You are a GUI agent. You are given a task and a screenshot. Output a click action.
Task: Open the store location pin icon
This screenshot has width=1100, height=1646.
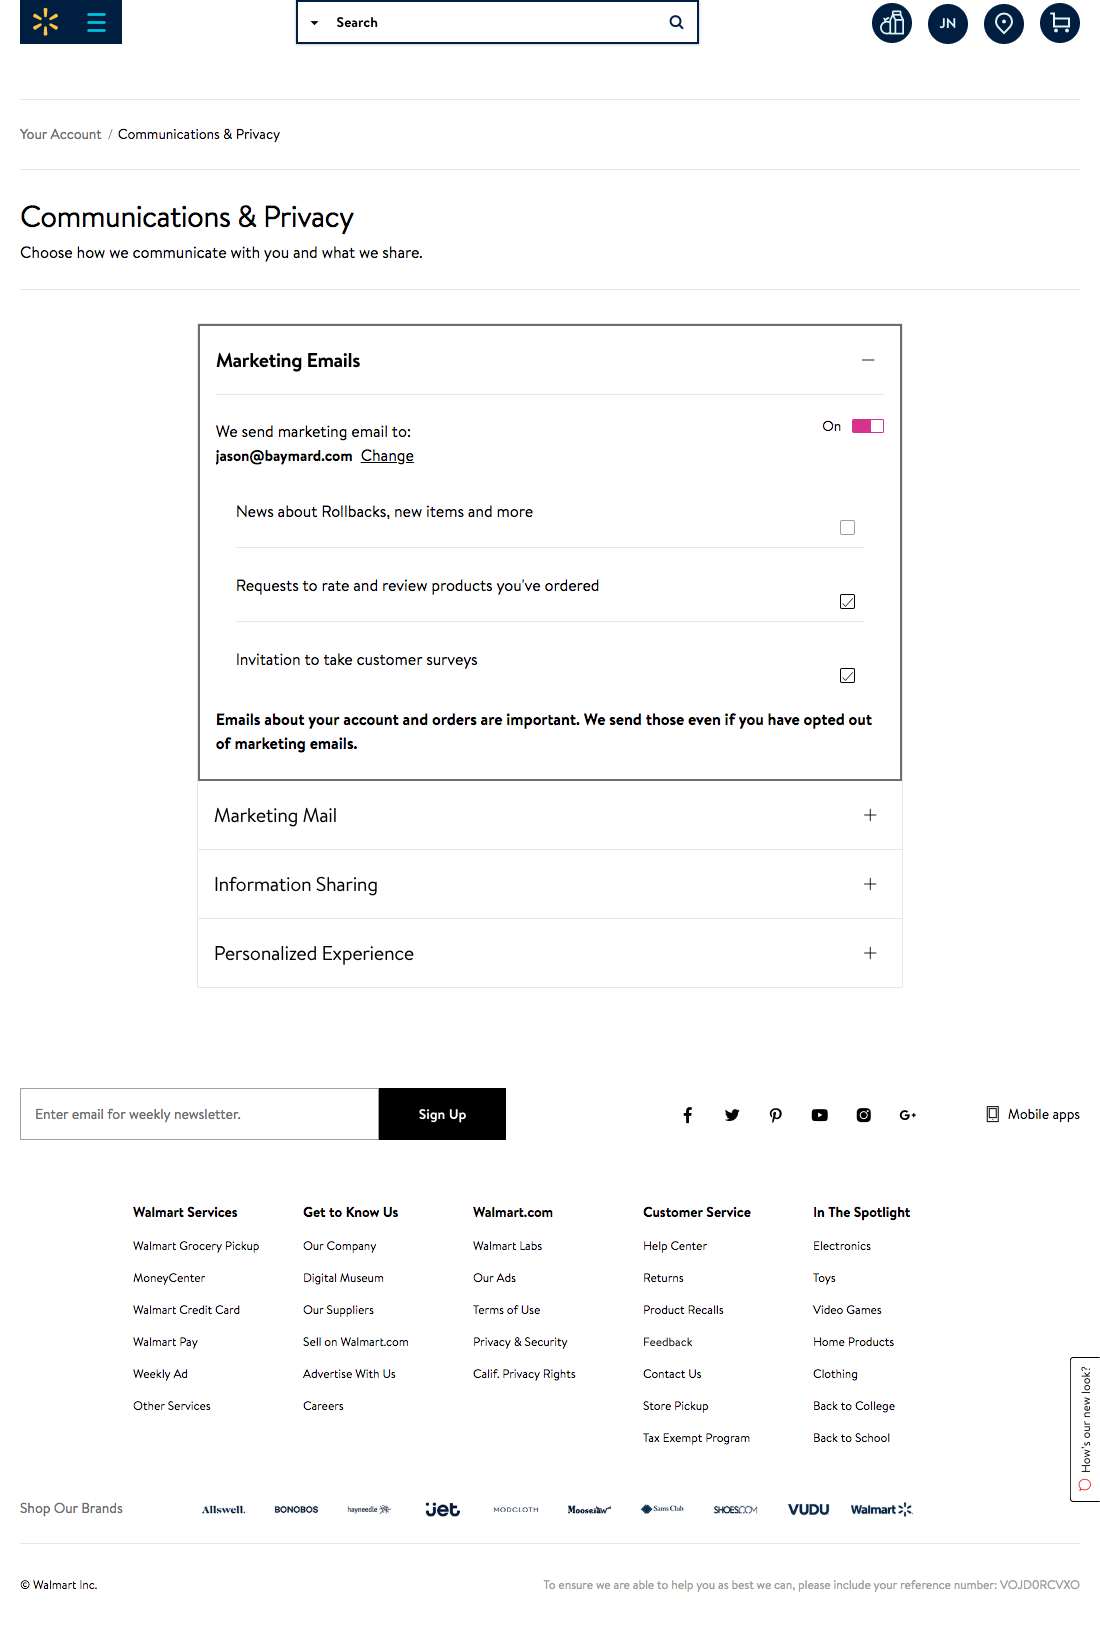pyautogui.click(x=1003, y=23)
